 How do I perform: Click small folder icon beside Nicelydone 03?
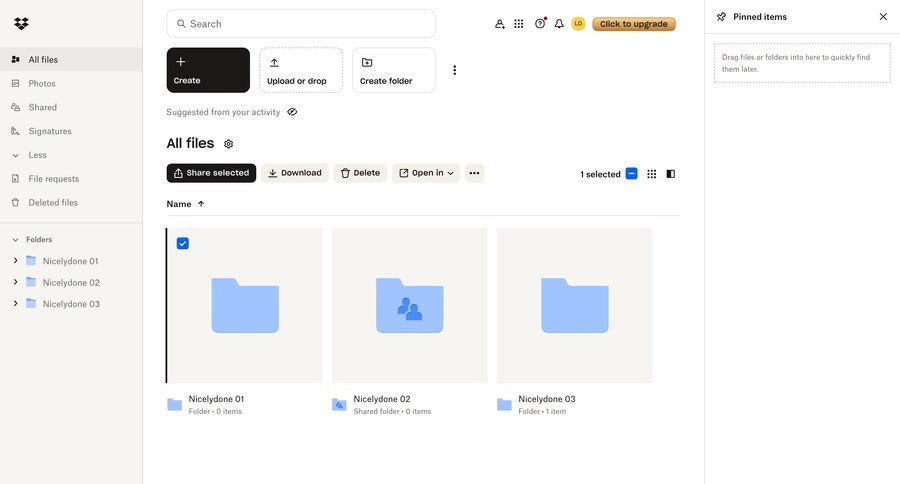tap(504, 405)
